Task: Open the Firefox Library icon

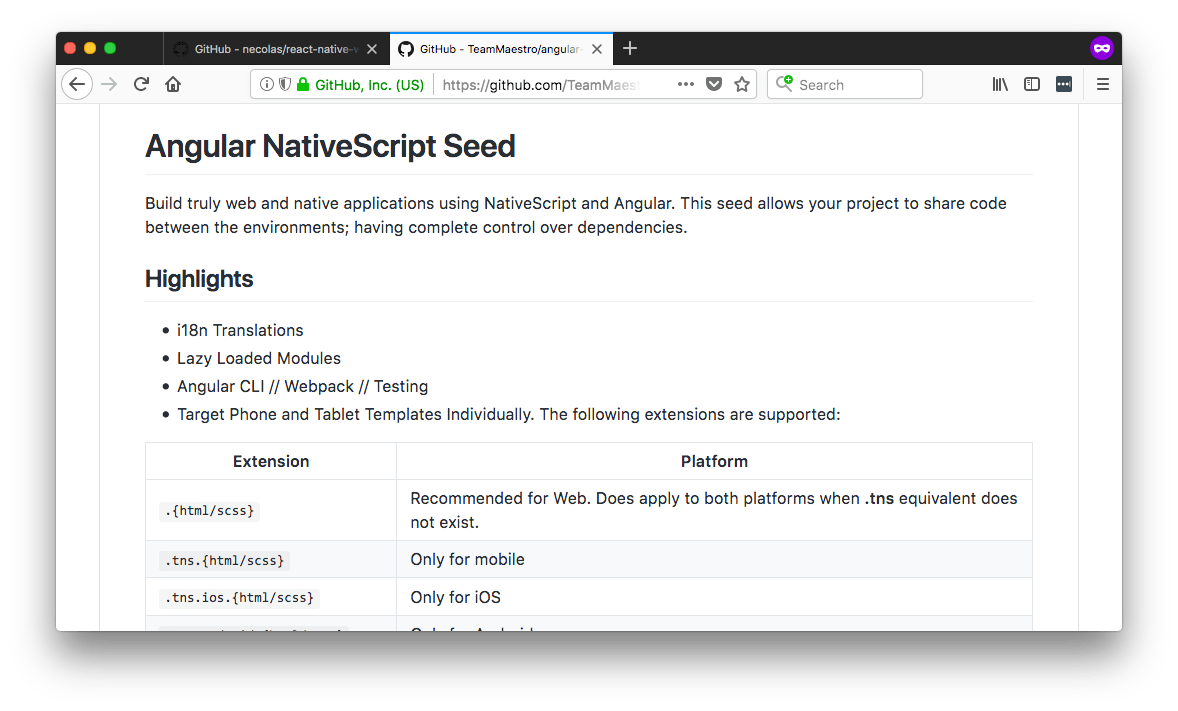Action: (1000, 84)
